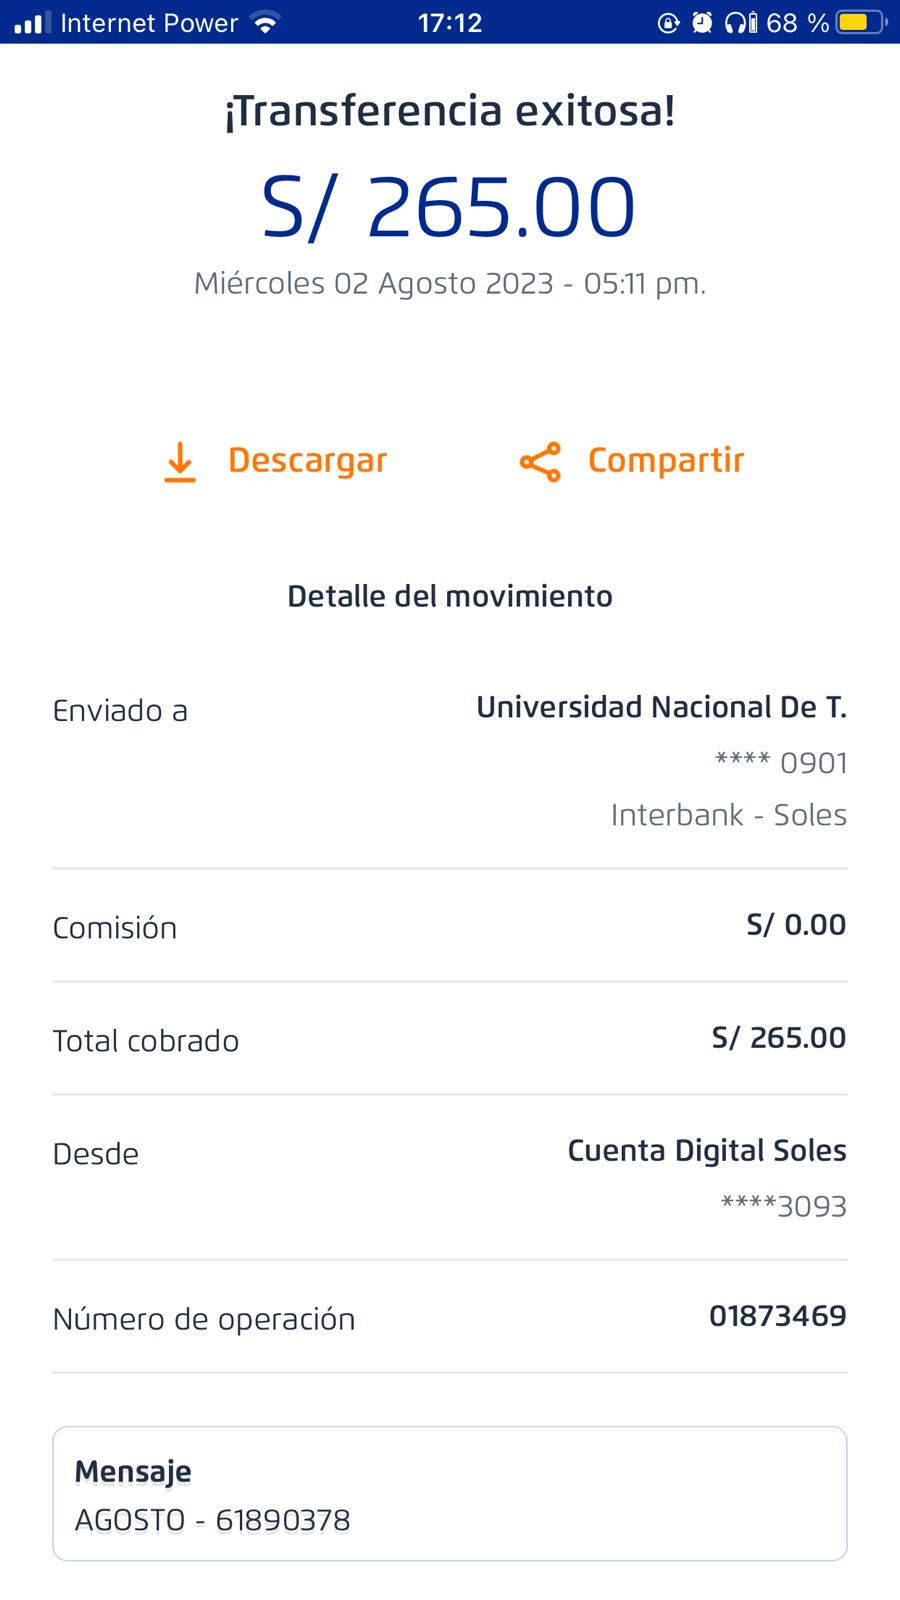This screenshot has width=900, height=1600.
Task: Tap the operation number 01873469
Action: [777, 1316]
